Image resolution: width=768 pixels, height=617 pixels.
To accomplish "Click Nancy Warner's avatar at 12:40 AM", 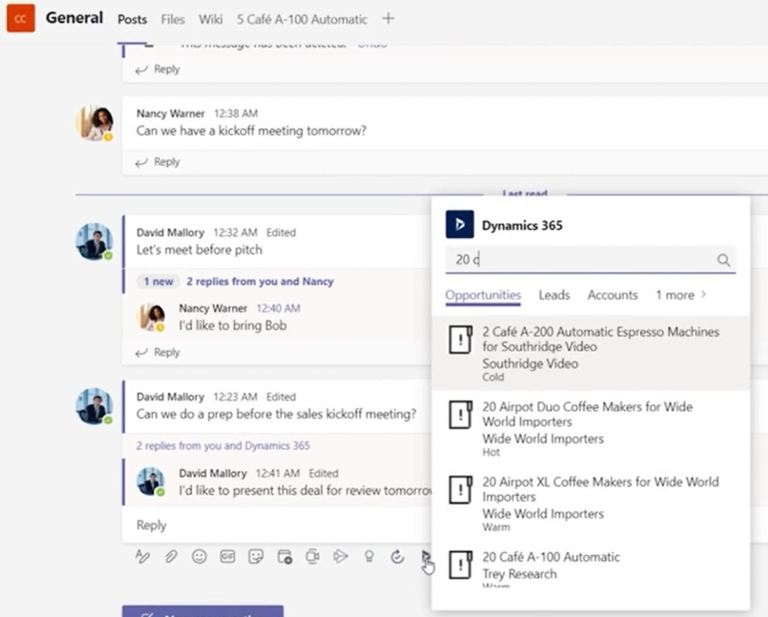I will (x=151, y=317).
